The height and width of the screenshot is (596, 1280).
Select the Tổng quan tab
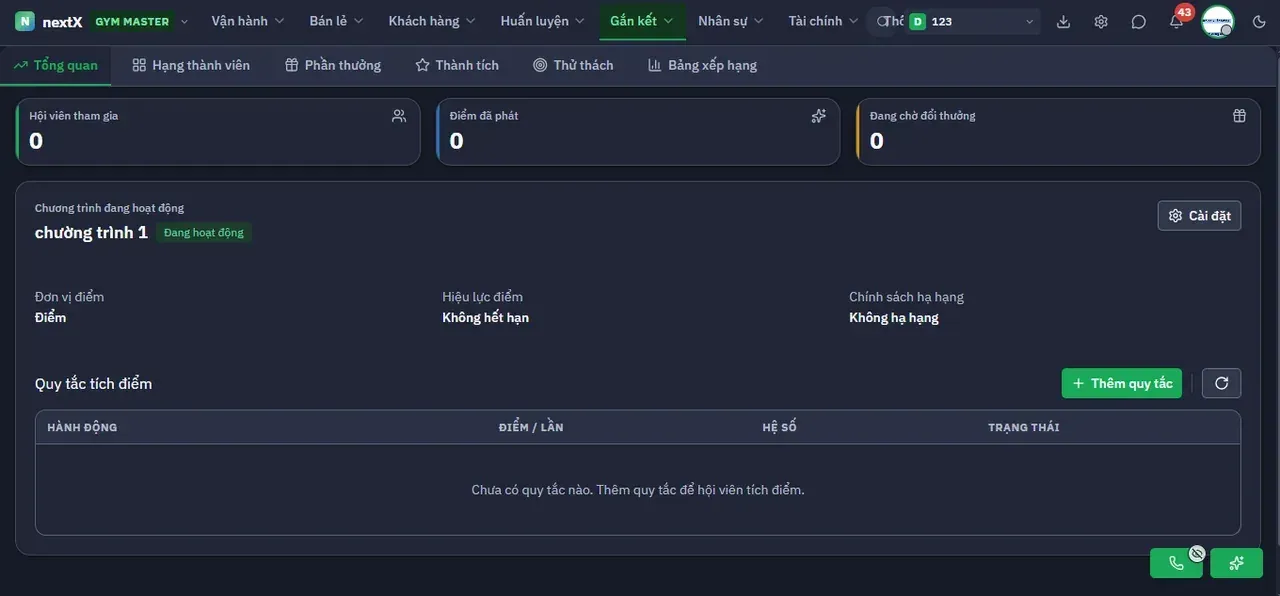[56, 65]
